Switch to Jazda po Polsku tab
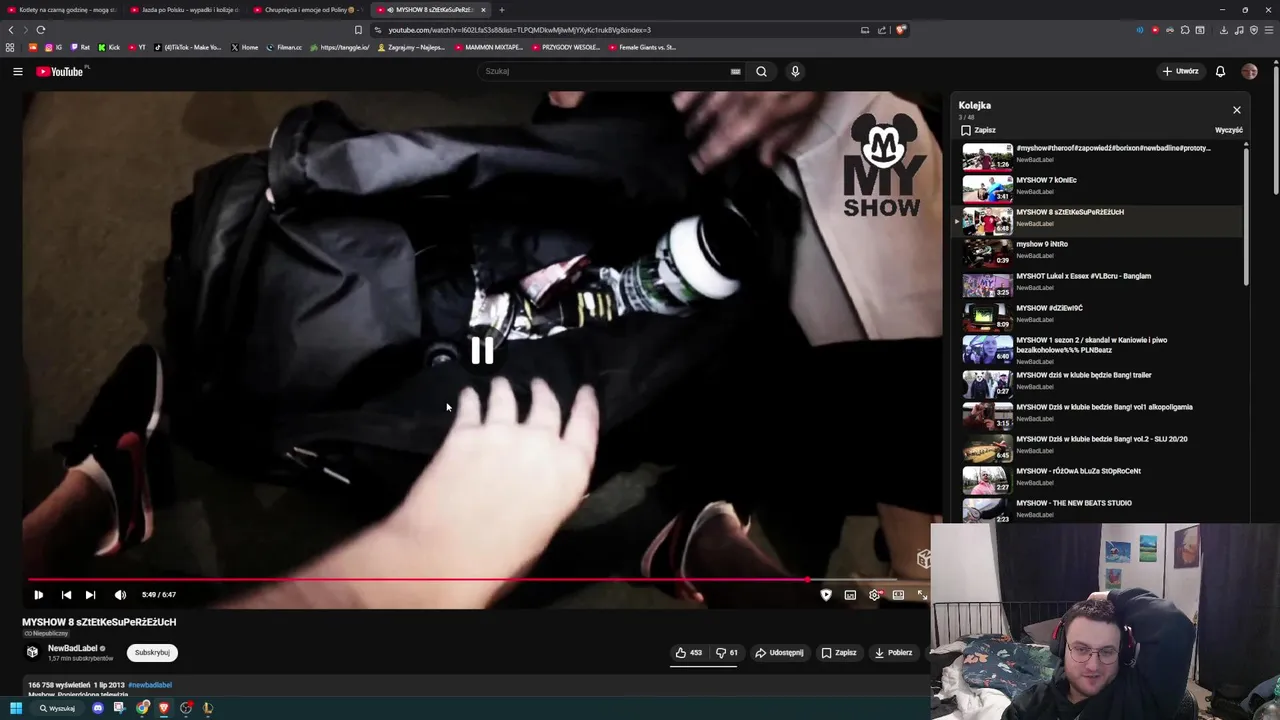 [x=186, y=10]
